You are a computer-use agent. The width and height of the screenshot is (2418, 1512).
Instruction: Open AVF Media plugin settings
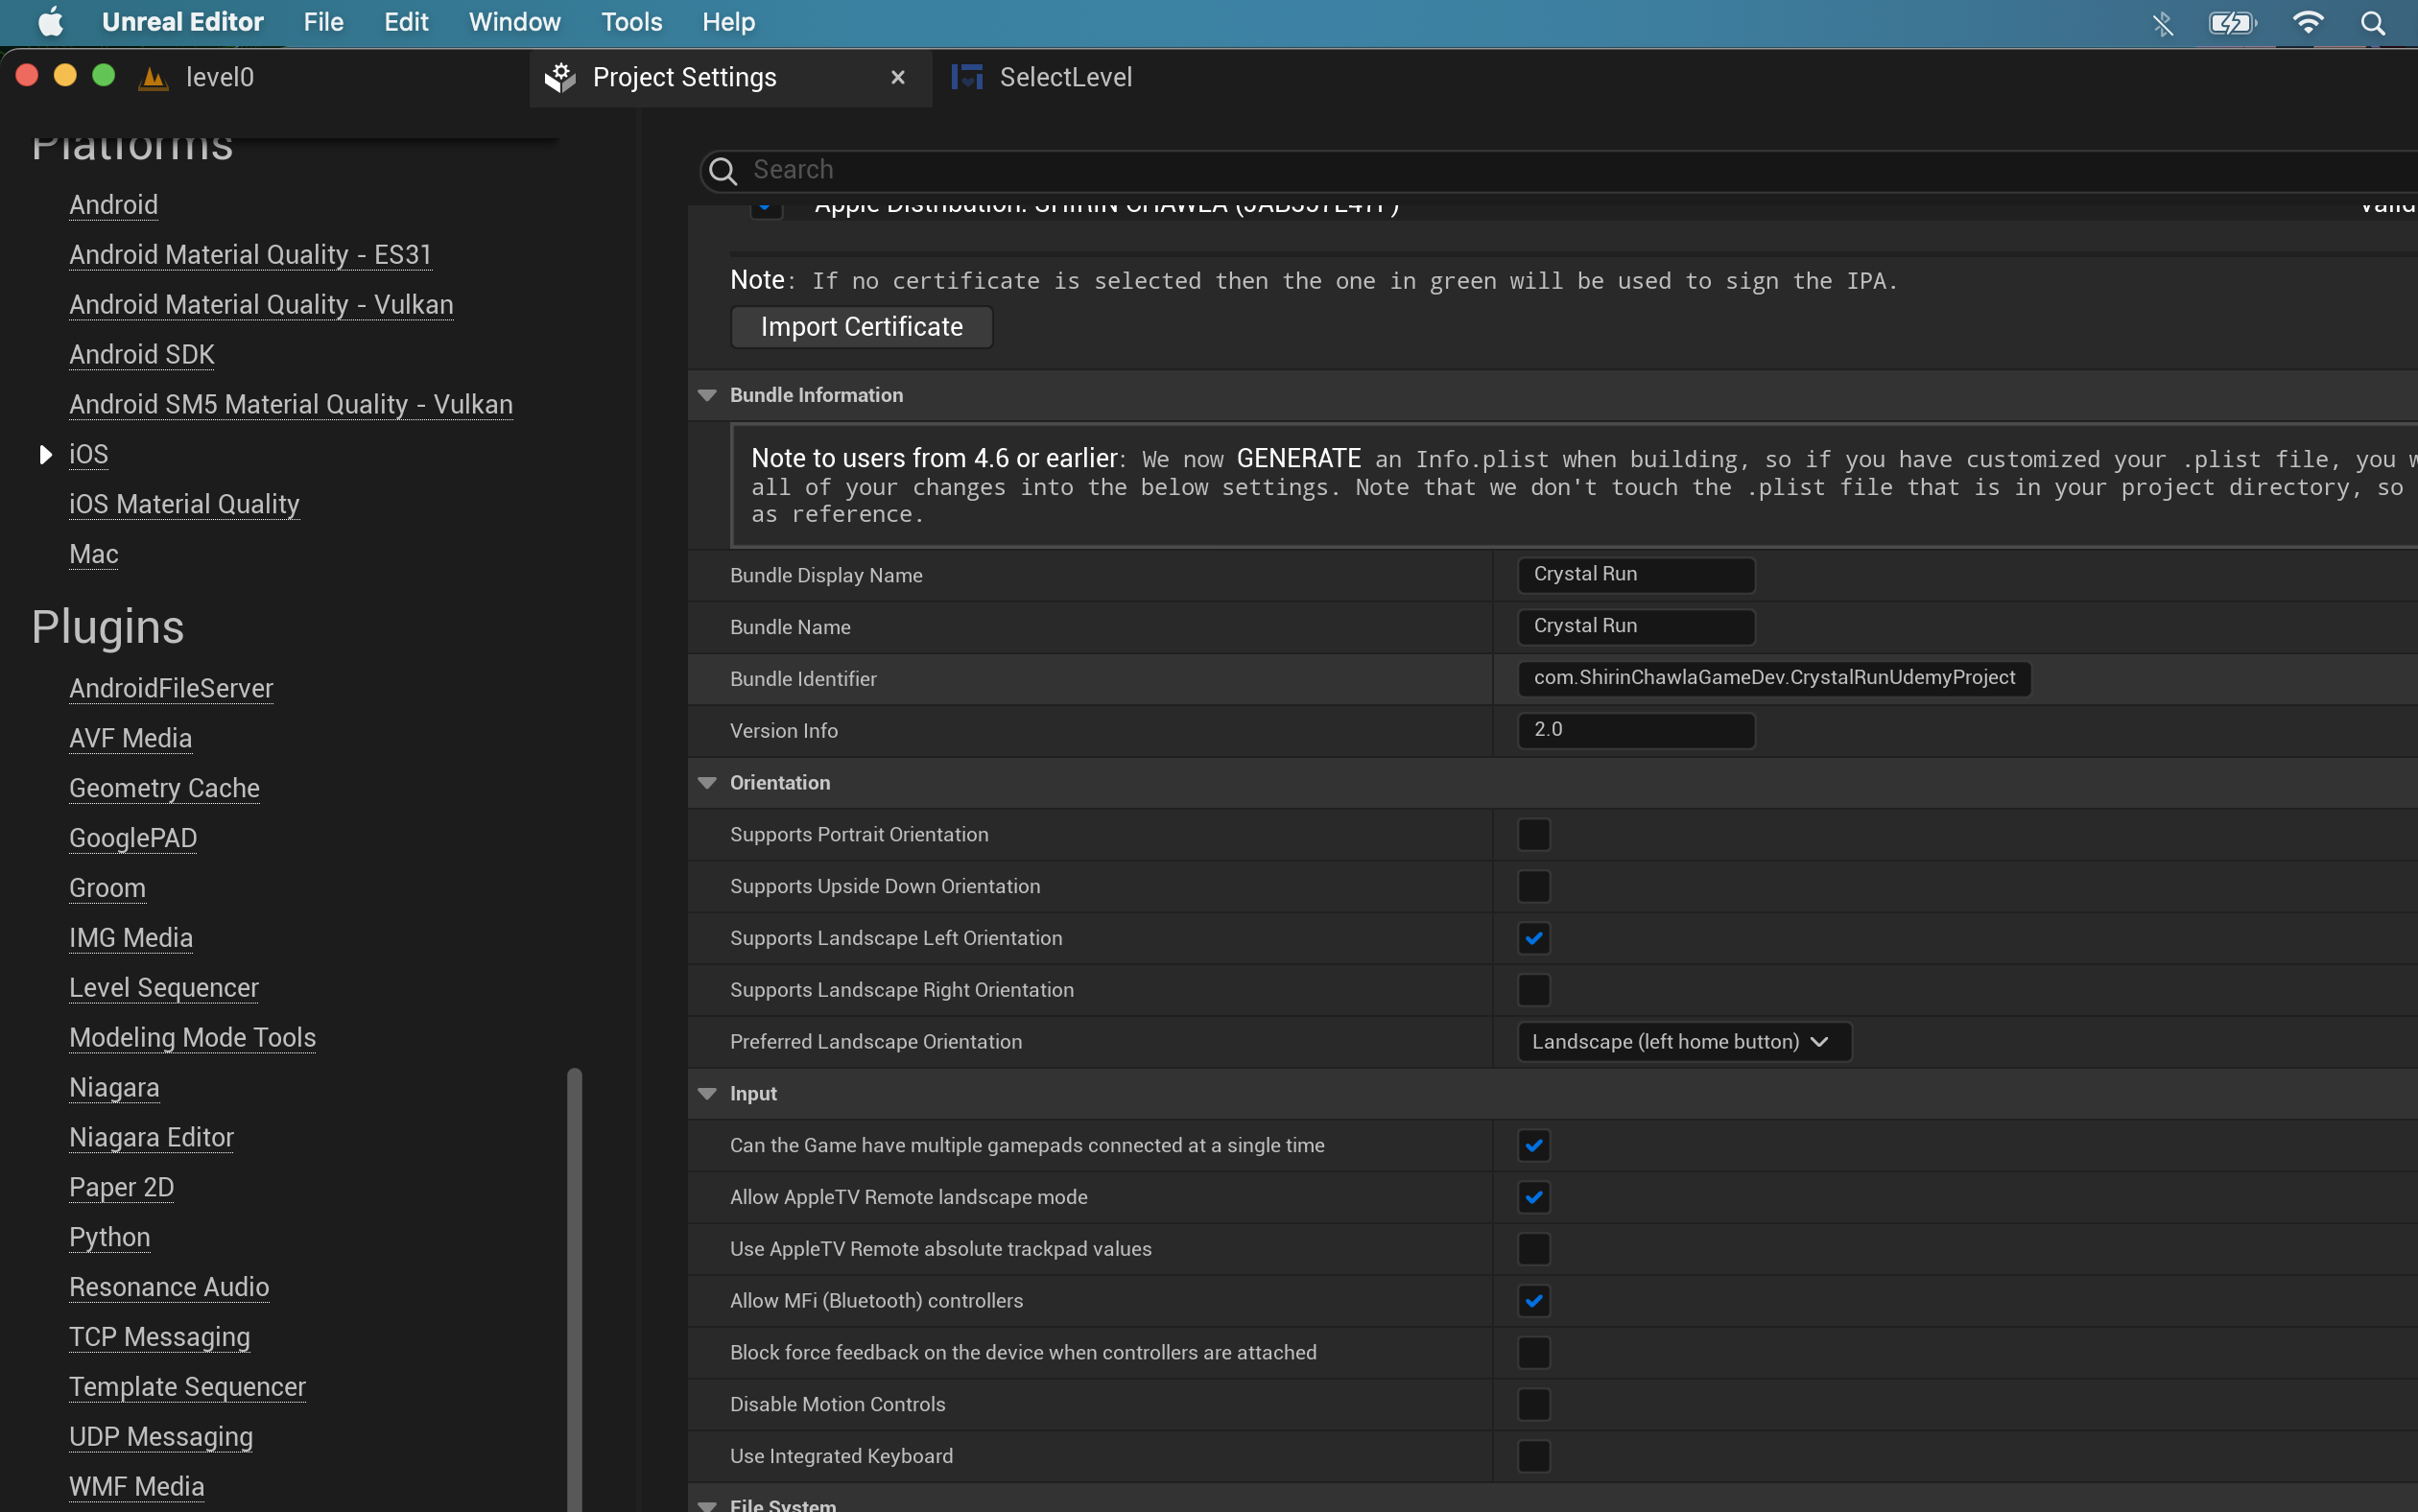131,739
